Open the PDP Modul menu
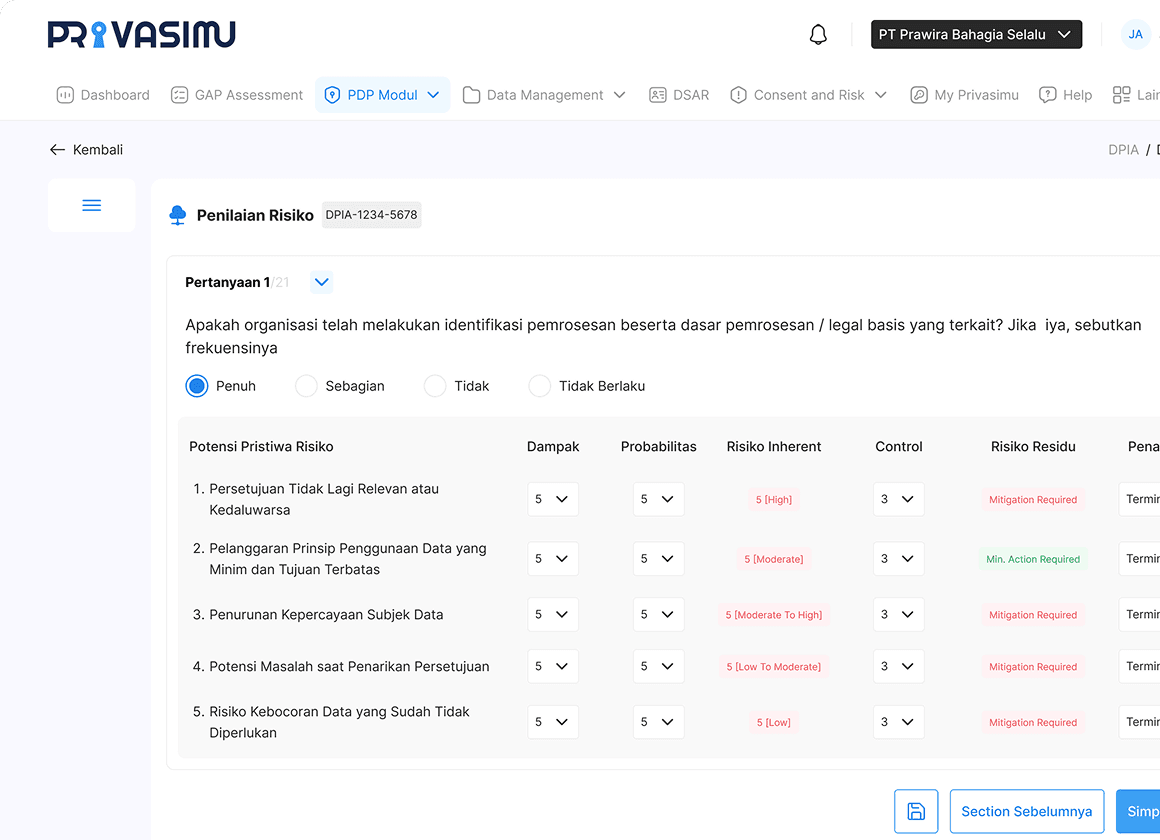Screen dimensions: 1160x840 (383, 95)
